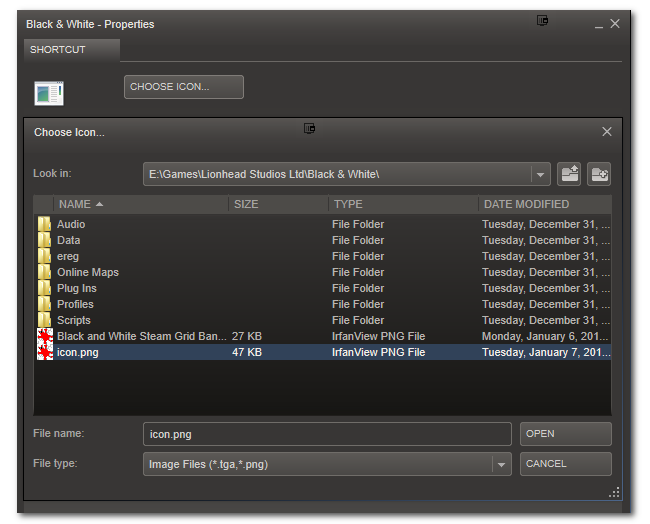Select the Scripts folder name
Image resolution: width=650 pixels, height=524 pixels.
pyautogui.click(x=73, y=320)
